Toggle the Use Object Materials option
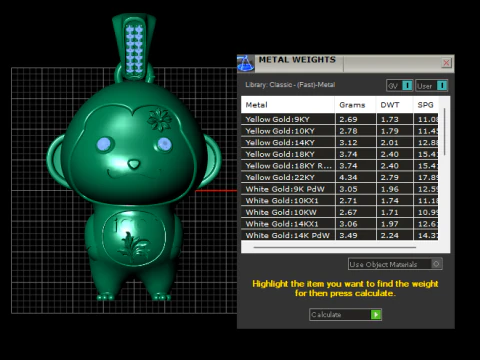 pyautogui.click(x=395, y=264)
